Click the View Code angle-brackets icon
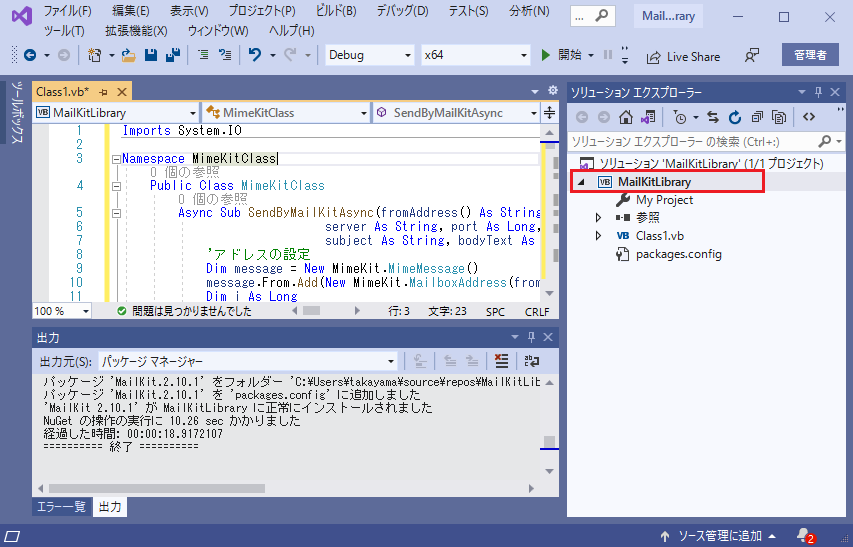The image size is (853, 547). click(809, 117)
